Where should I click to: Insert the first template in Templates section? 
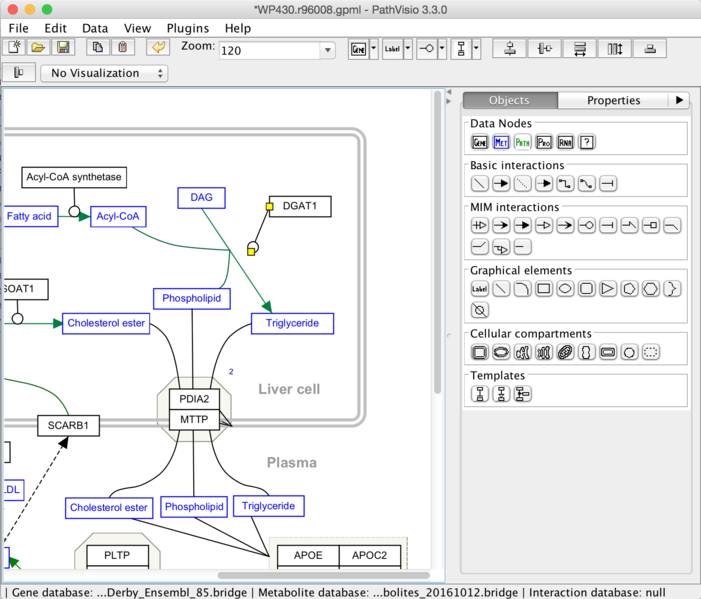point(479,394)
